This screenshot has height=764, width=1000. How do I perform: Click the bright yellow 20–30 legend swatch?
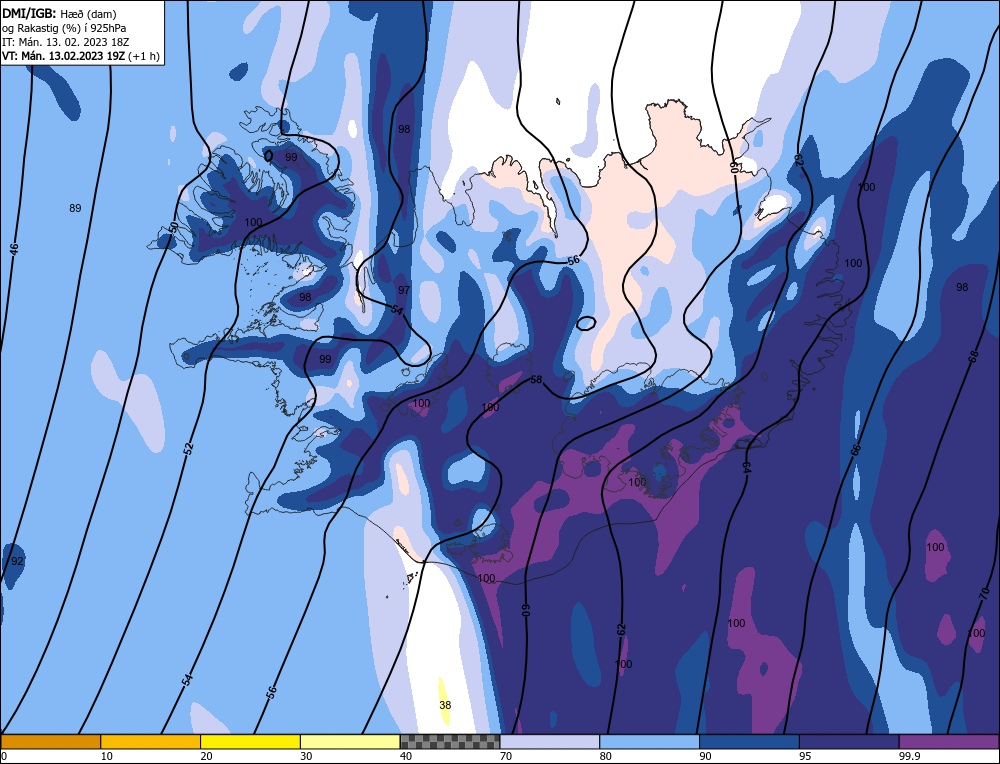coord(250,741)
